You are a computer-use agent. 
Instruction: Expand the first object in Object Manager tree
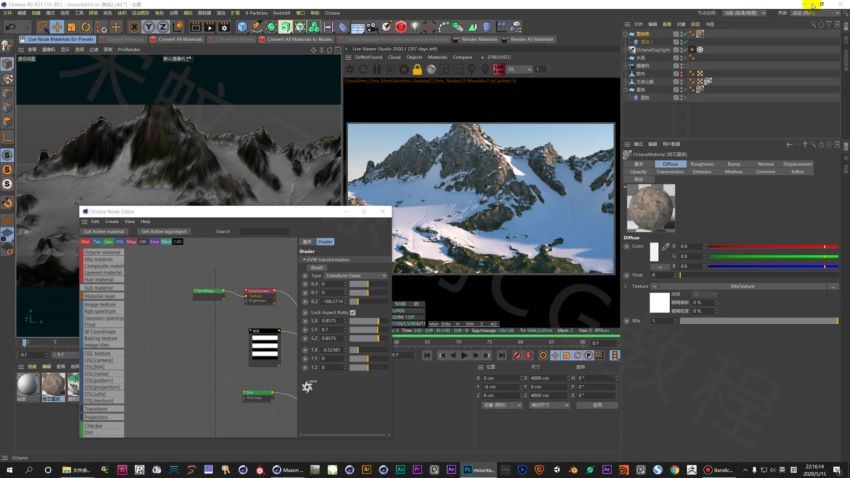(x=626, y=34)
